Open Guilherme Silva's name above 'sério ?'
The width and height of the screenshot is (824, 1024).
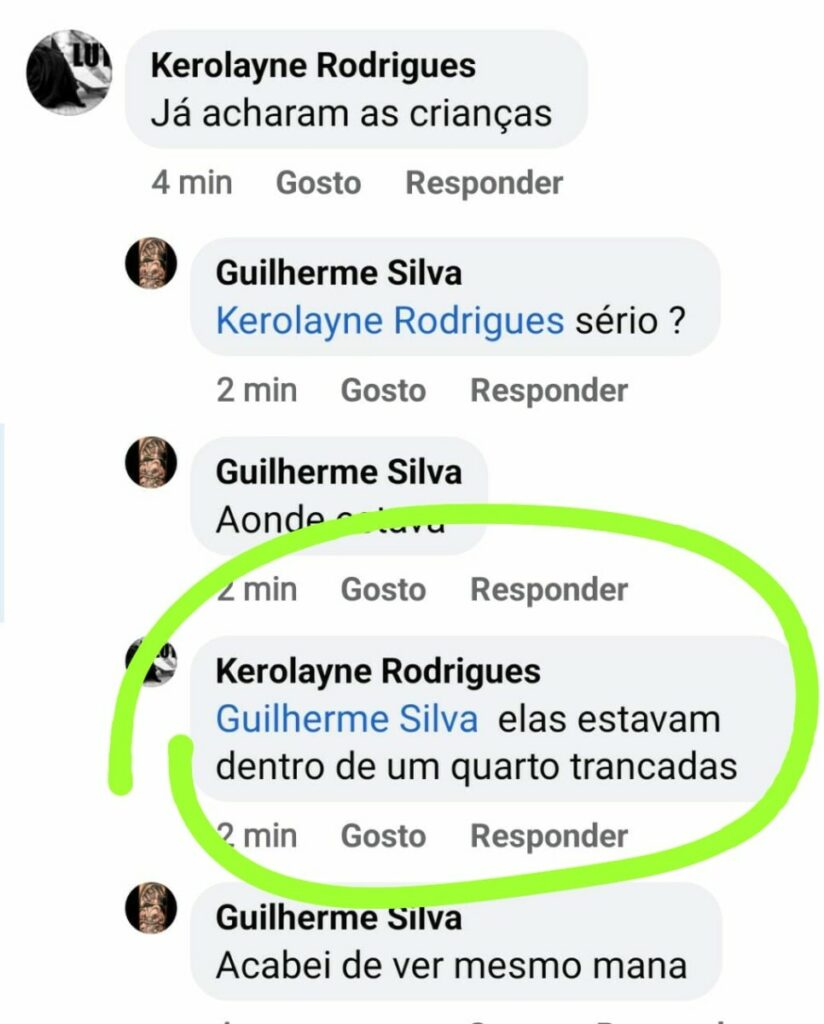tap(339, 273)
